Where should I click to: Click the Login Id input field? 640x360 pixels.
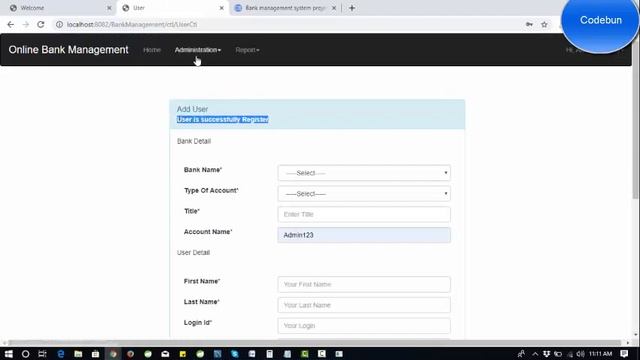tap(364, 326)
